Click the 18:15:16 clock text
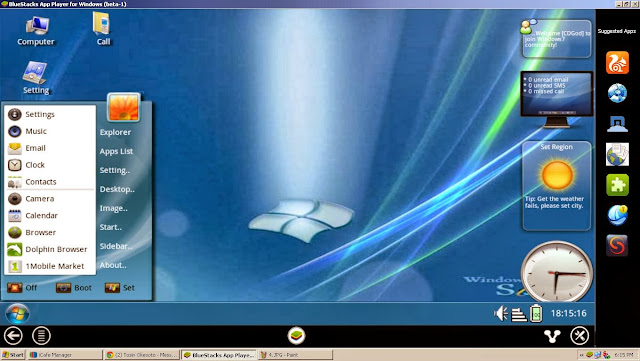Viewport: 640px width, 361px height. (x=569, y=313)
